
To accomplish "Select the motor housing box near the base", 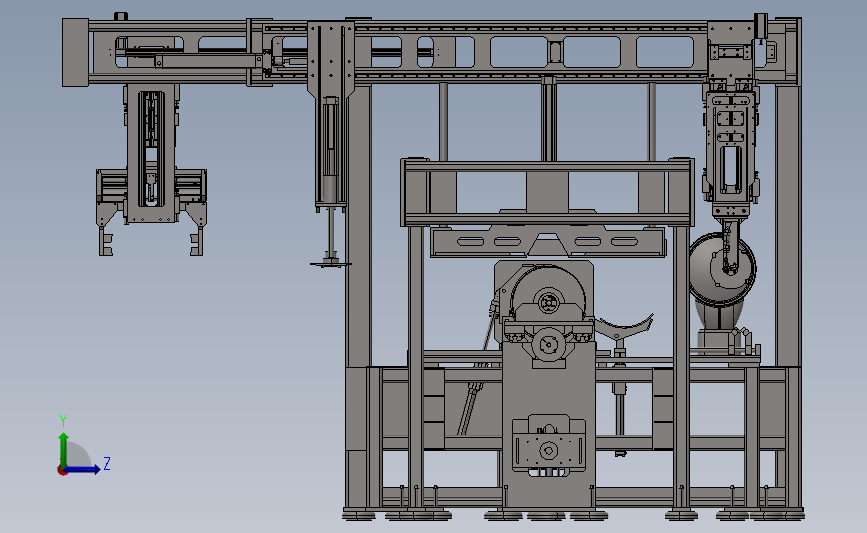I will (549, 446).
